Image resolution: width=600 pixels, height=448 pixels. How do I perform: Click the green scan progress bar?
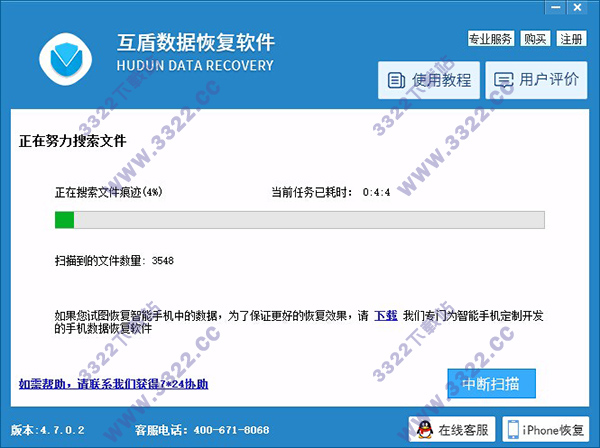click(300, 220)
